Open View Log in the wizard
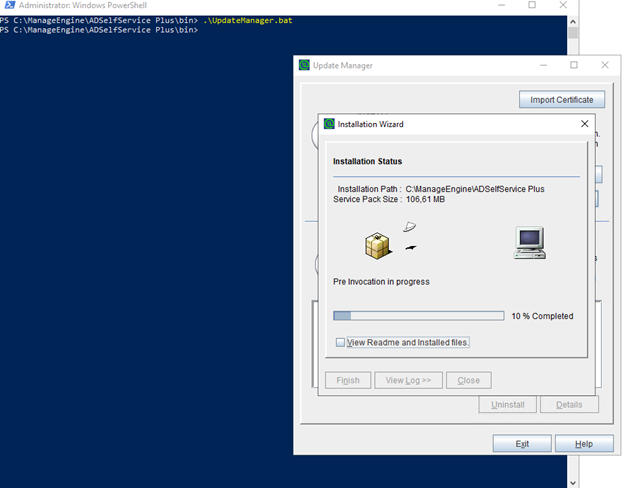The height and width of the screenshot is (488, 624). 408,380
